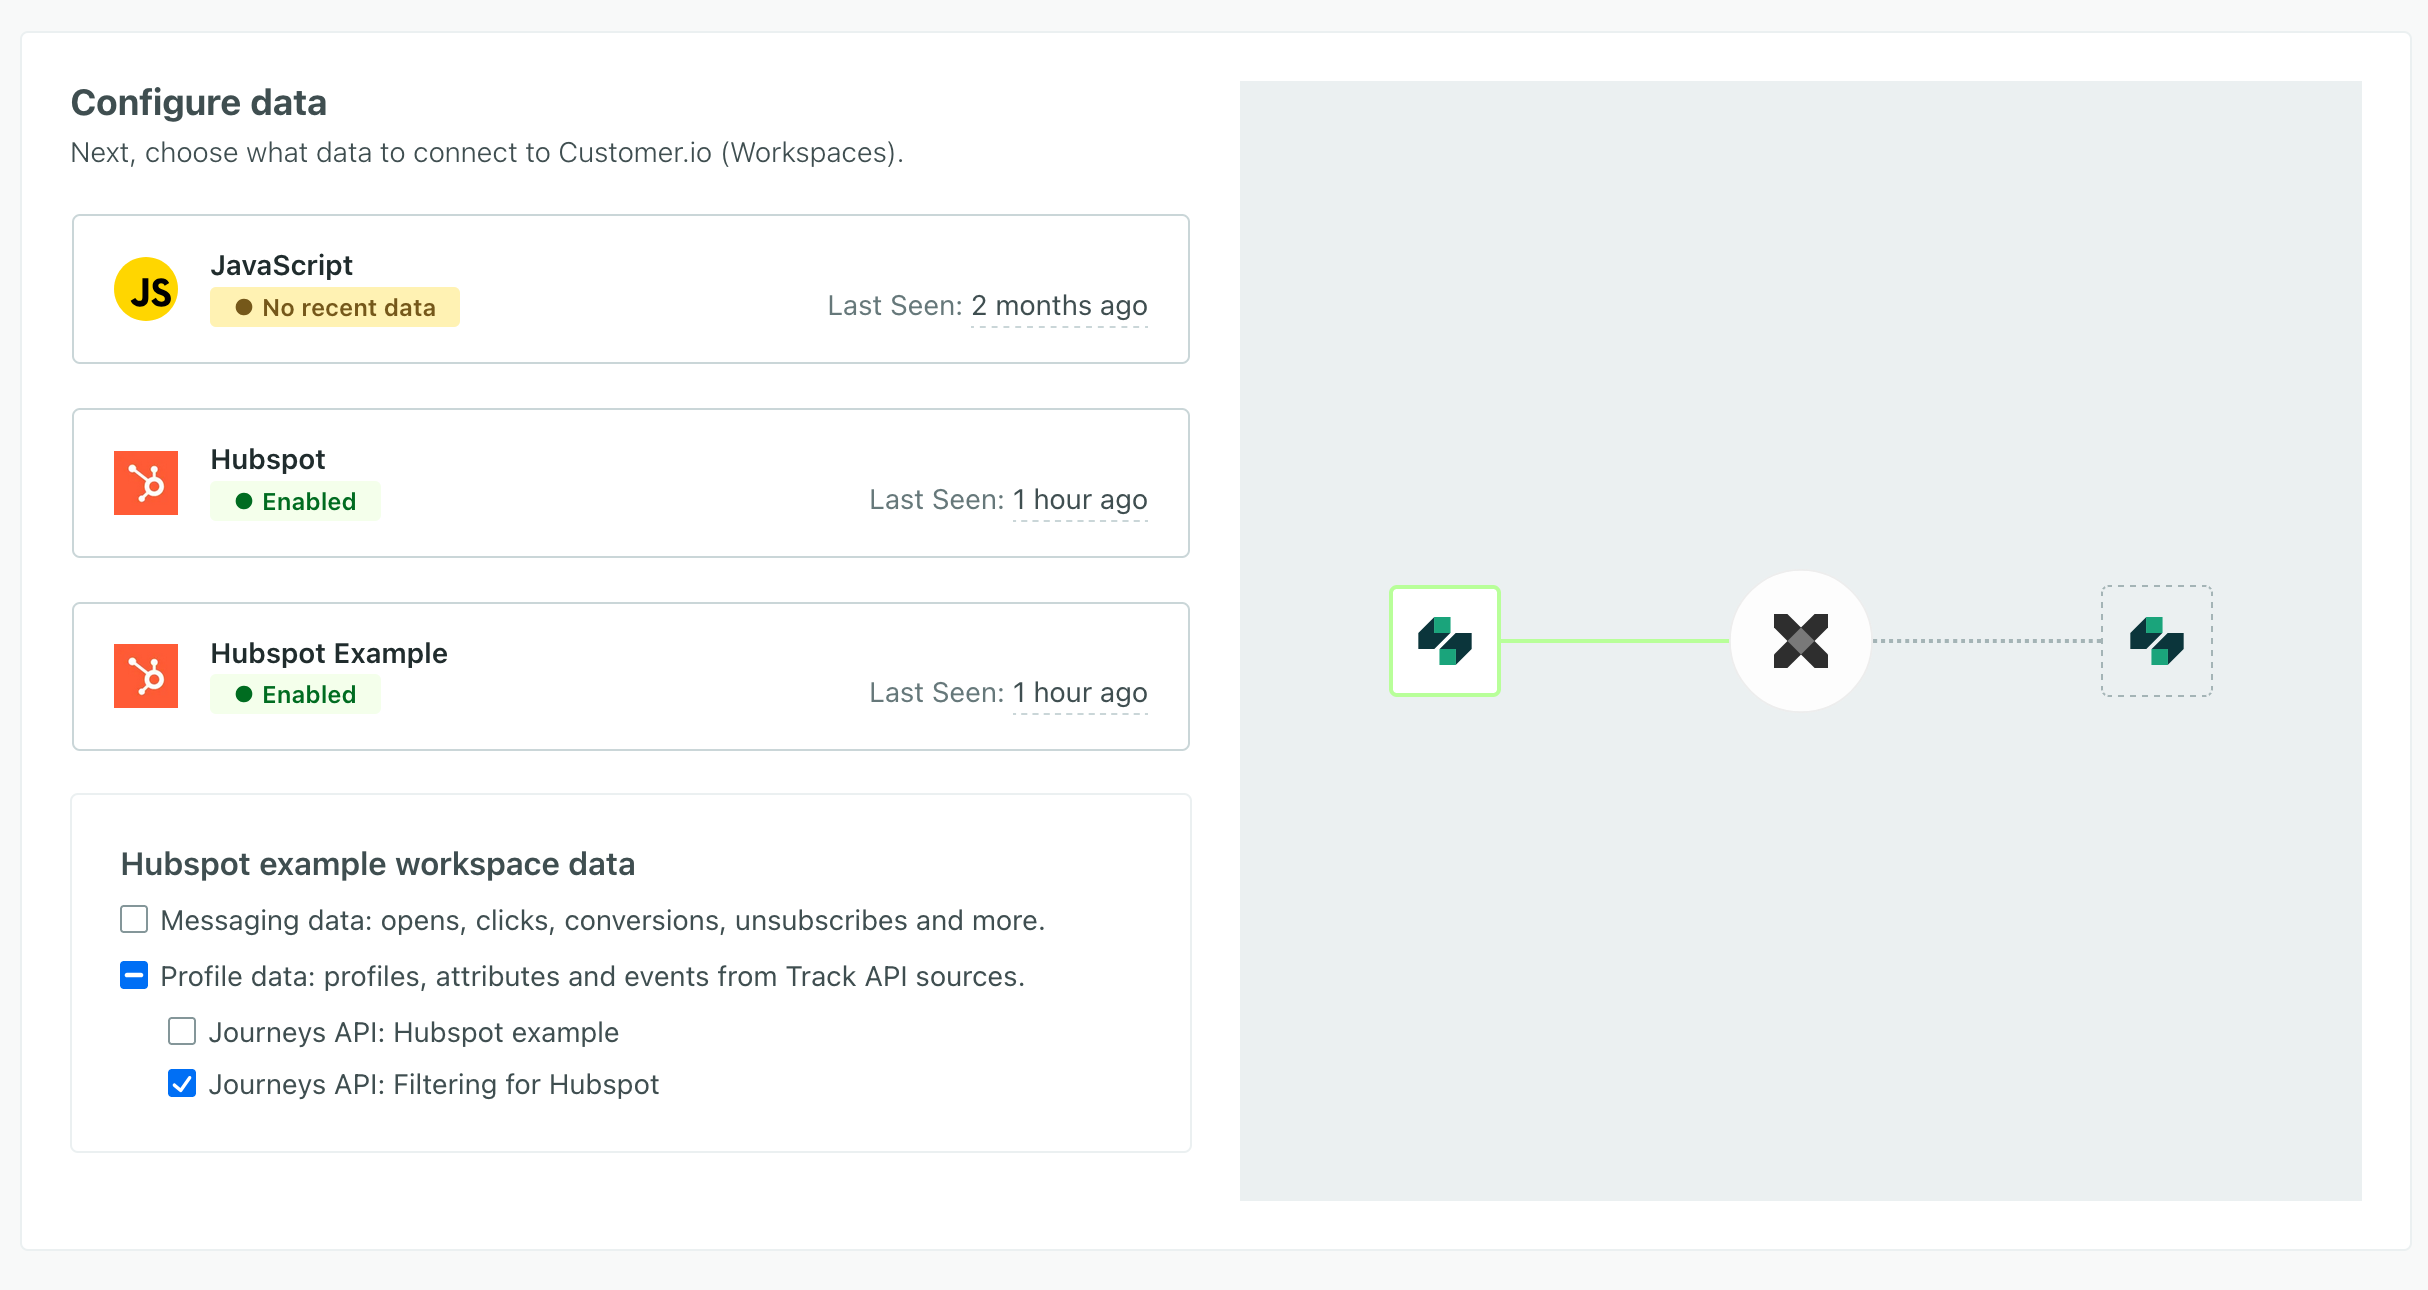The height and width of the screenshot is (1290, 2428).
Task: Click the green-bordered source node in the diagram
Action: (x=1445, y=641)
